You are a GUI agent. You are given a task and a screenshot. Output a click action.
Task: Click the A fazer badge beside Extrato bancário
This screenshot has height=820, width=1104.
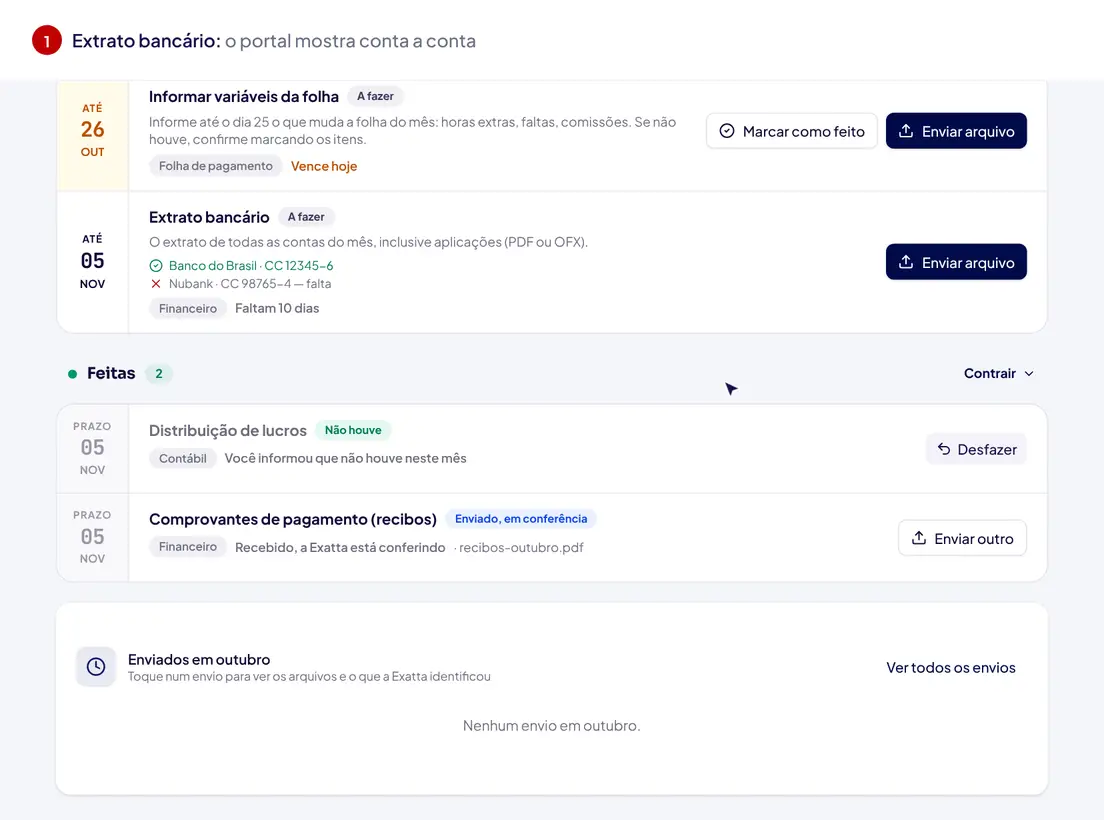306,217
